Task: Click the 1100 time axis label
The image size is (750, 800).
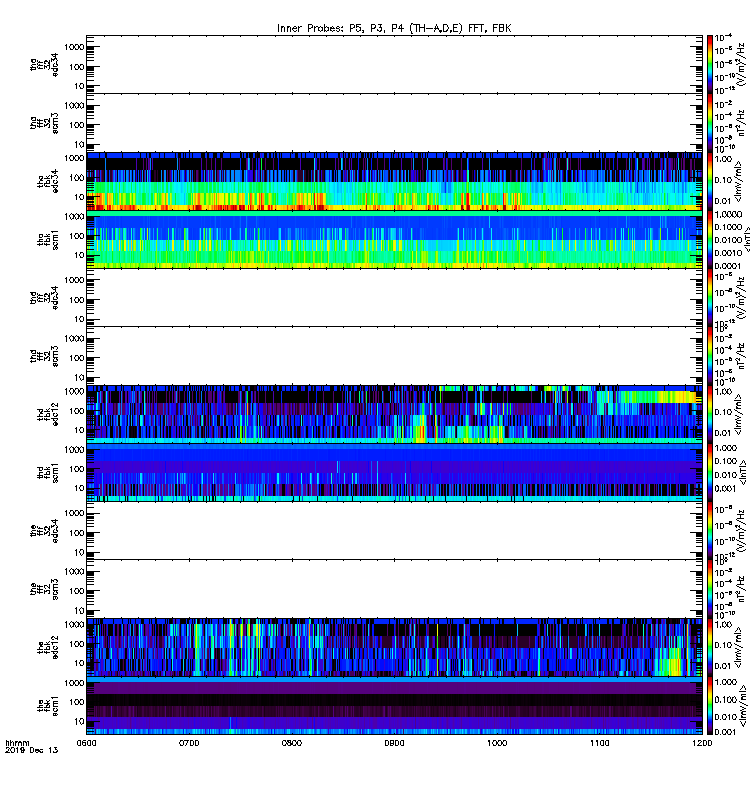Action: point(599,743)
